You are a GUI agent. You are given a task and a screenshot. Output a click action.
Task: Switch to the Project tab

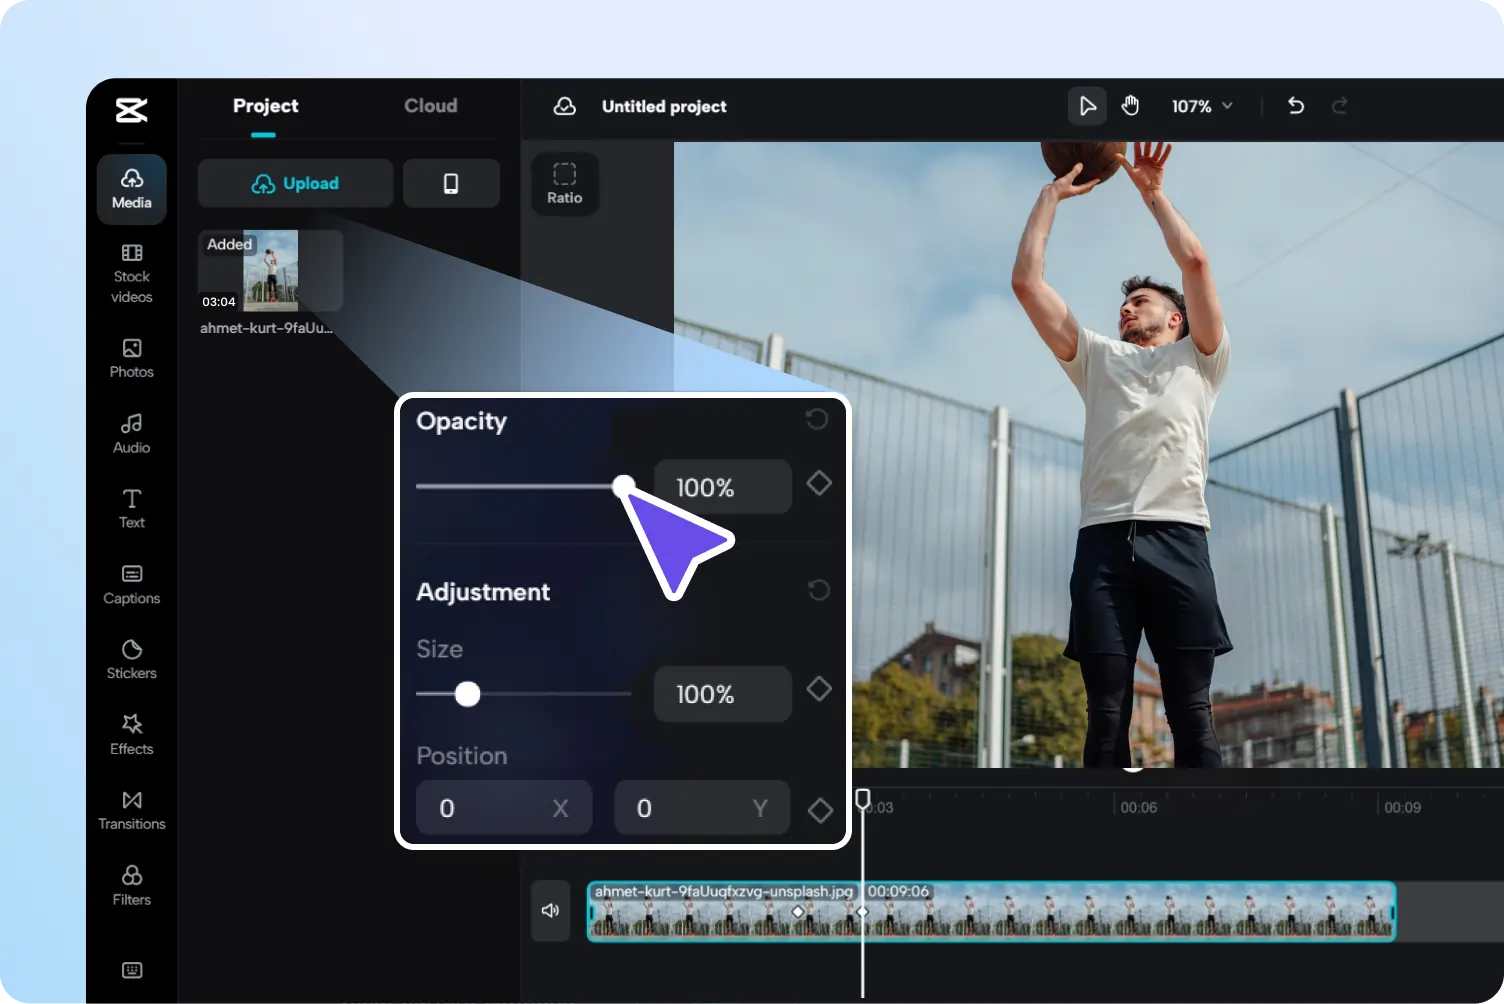[x=265, y=106]
